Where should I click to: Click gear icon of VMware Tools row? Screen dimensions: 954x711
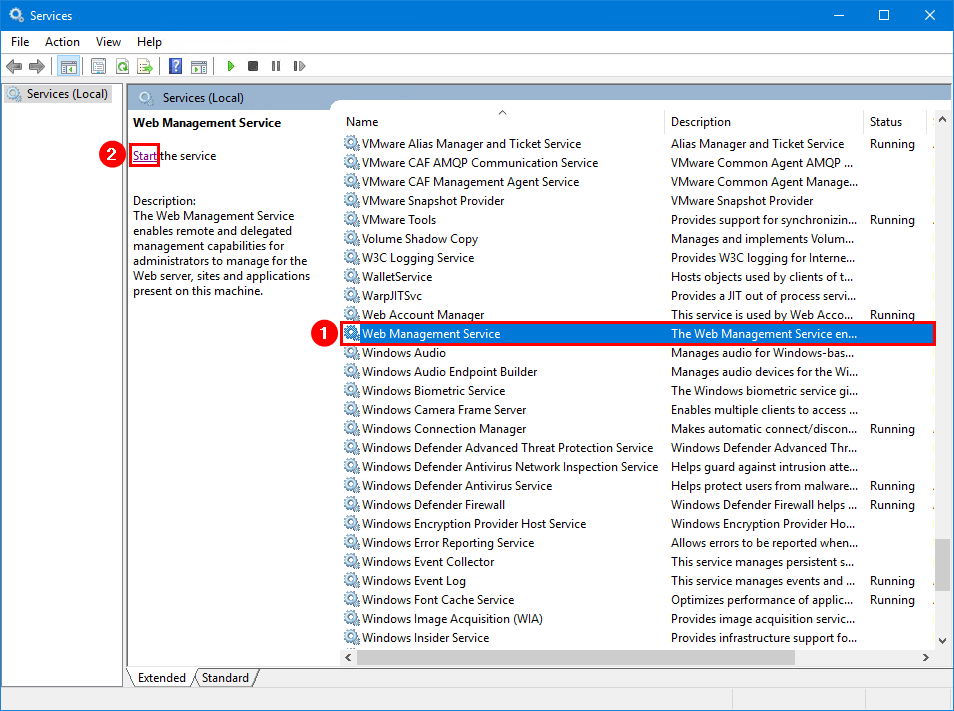click(x=352, y=219)
